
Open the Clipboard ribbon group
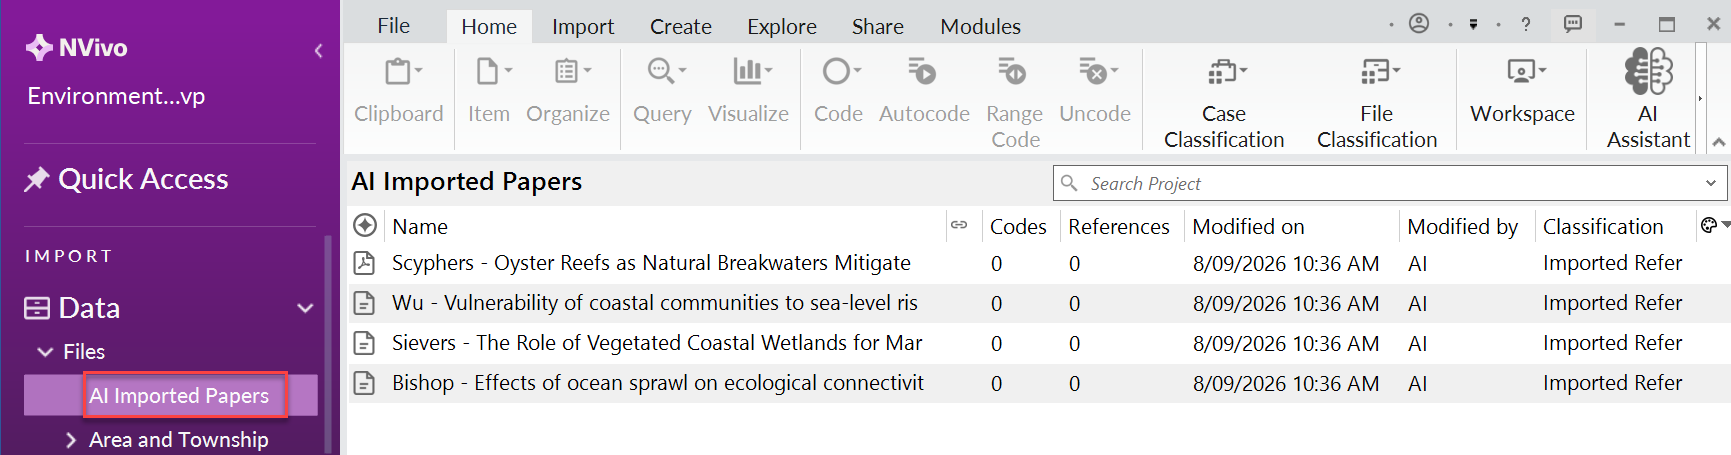[398, 91]
